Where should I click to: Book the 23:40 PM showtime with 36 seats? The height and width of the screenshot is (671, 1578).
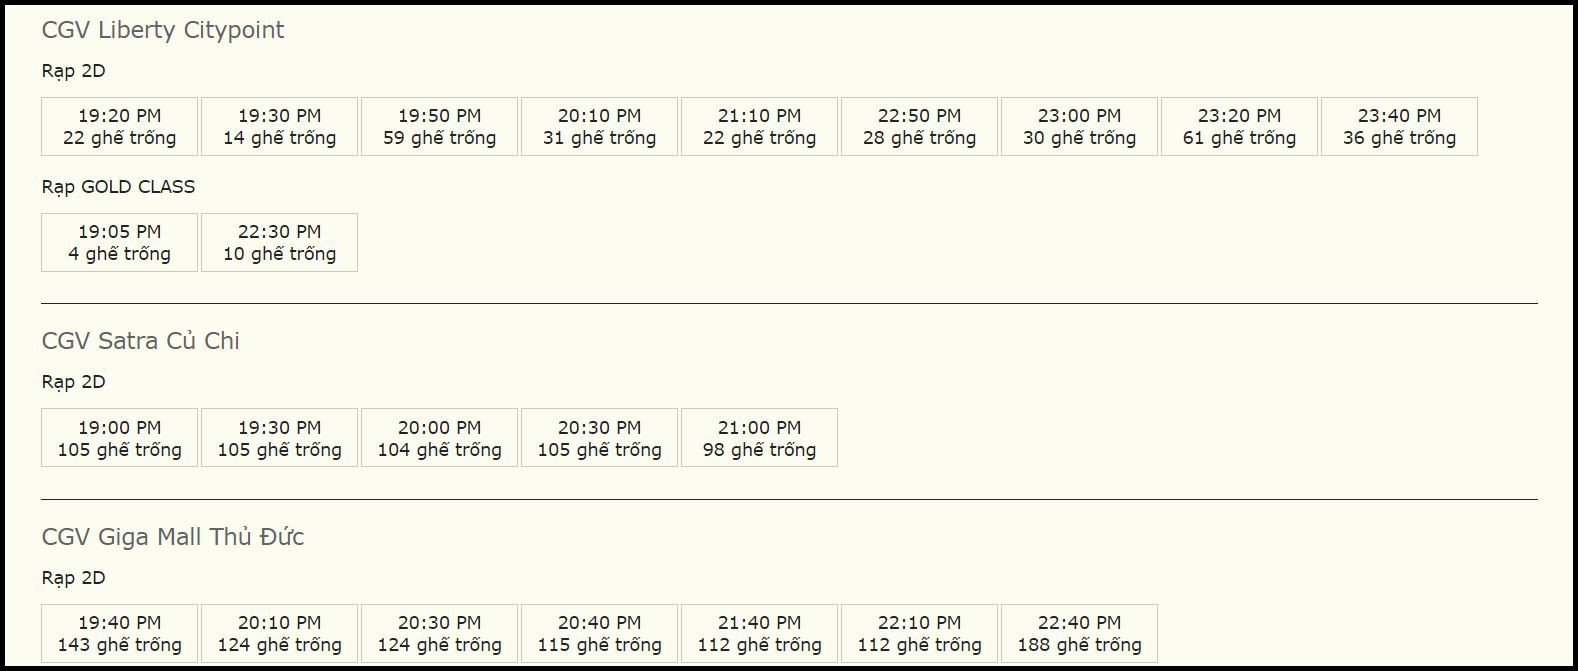(1399, 127)
